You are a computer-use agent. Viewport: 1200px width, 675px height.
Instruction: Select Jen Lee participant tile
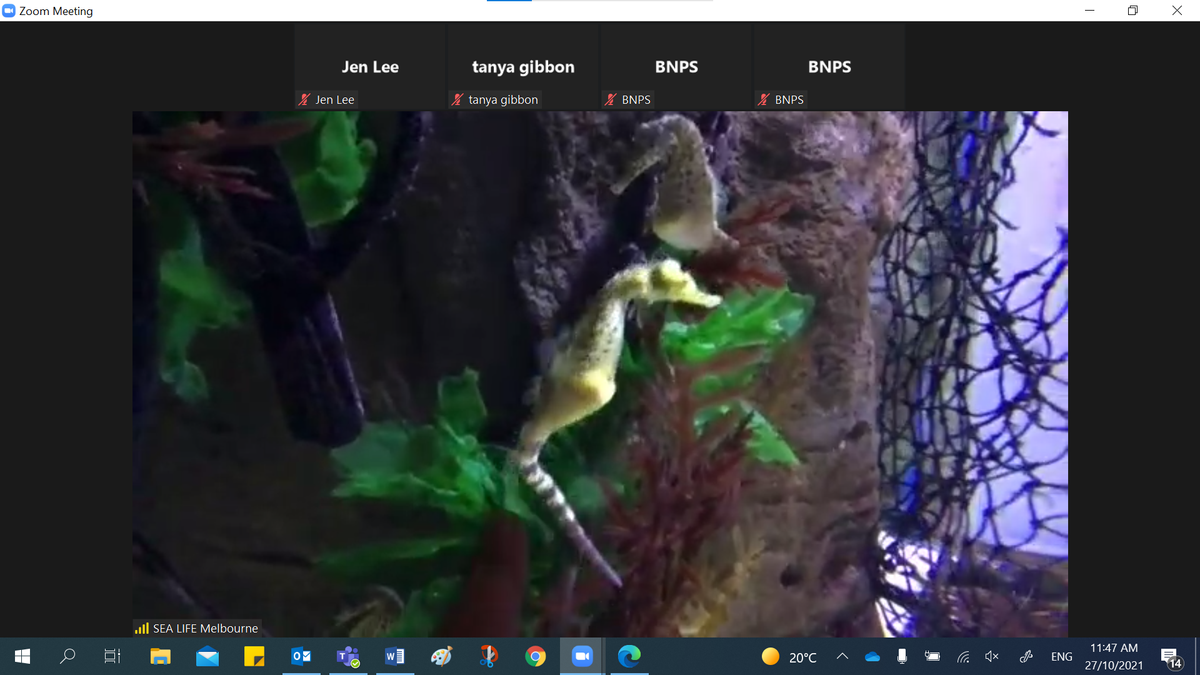click(x=370, y=67)
